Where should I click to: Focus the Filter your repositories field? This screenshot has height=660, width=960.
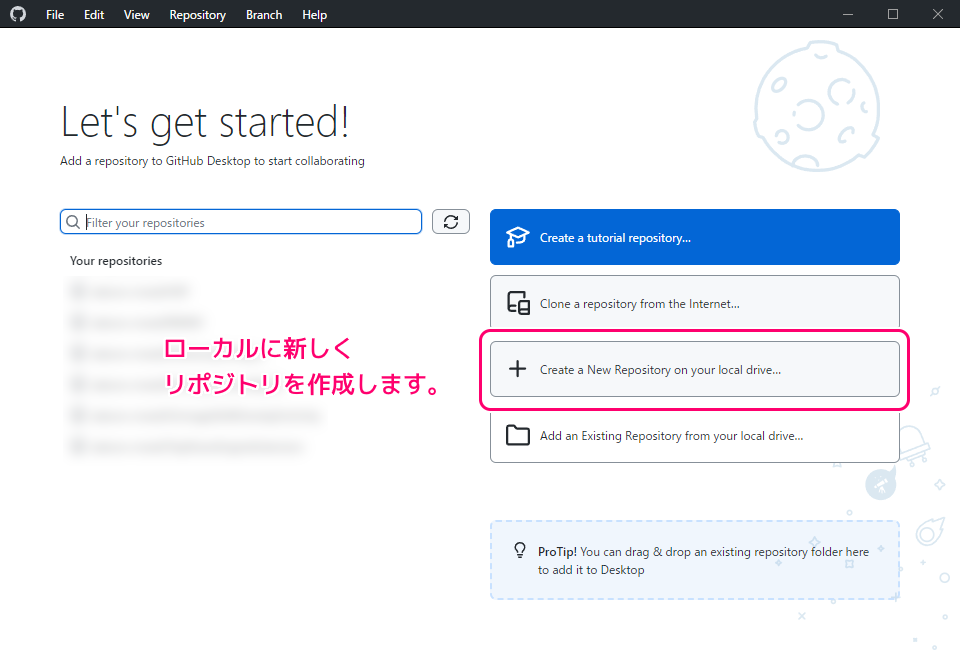point(241,222)
